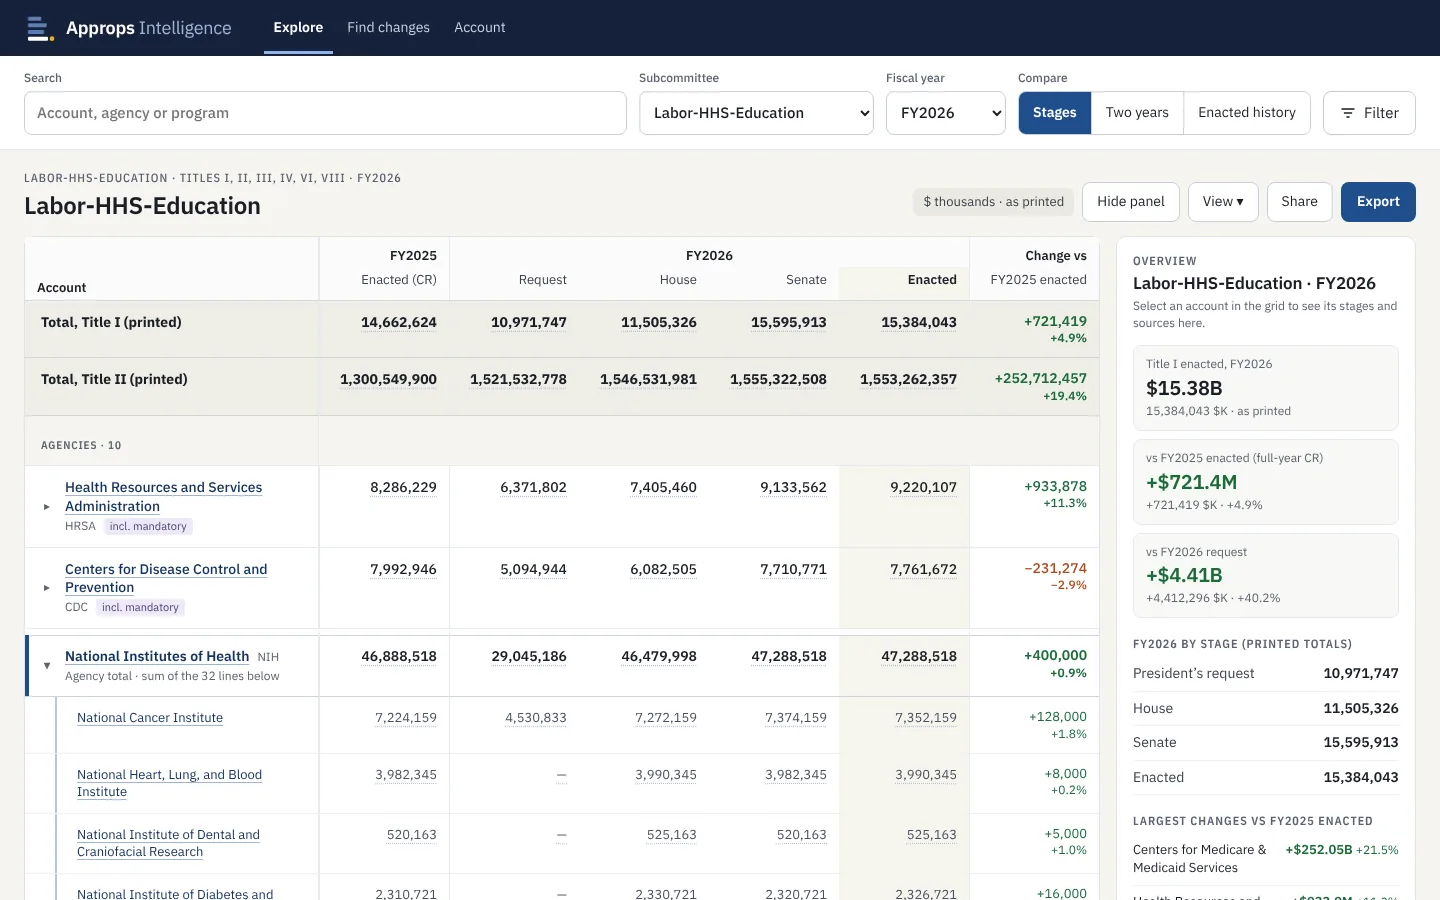This screenshot has height=900, width=1440.
Task: Click the '$ thousands · as printed' units badge
Action: (x=993, y=202)
